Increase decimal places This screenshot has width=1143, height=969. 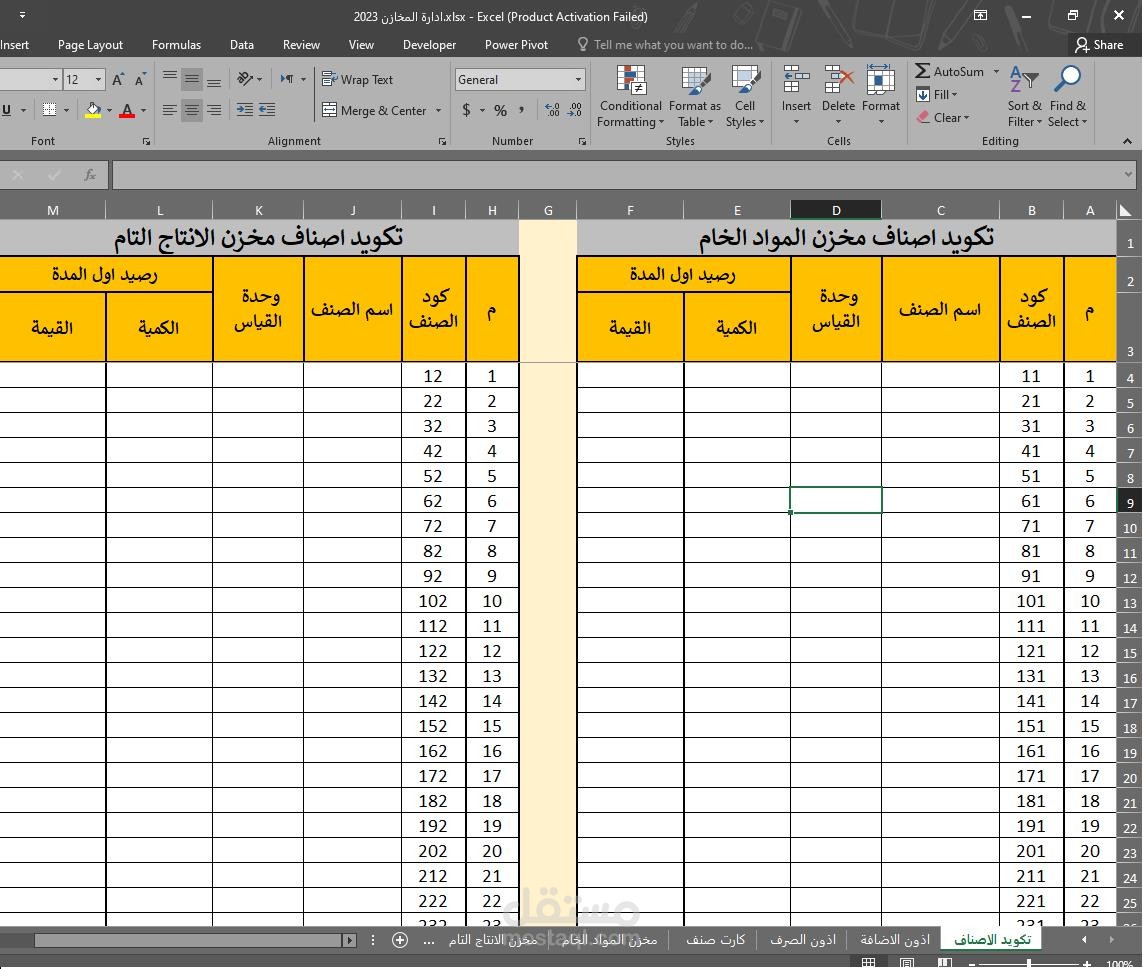coord(552,110)
